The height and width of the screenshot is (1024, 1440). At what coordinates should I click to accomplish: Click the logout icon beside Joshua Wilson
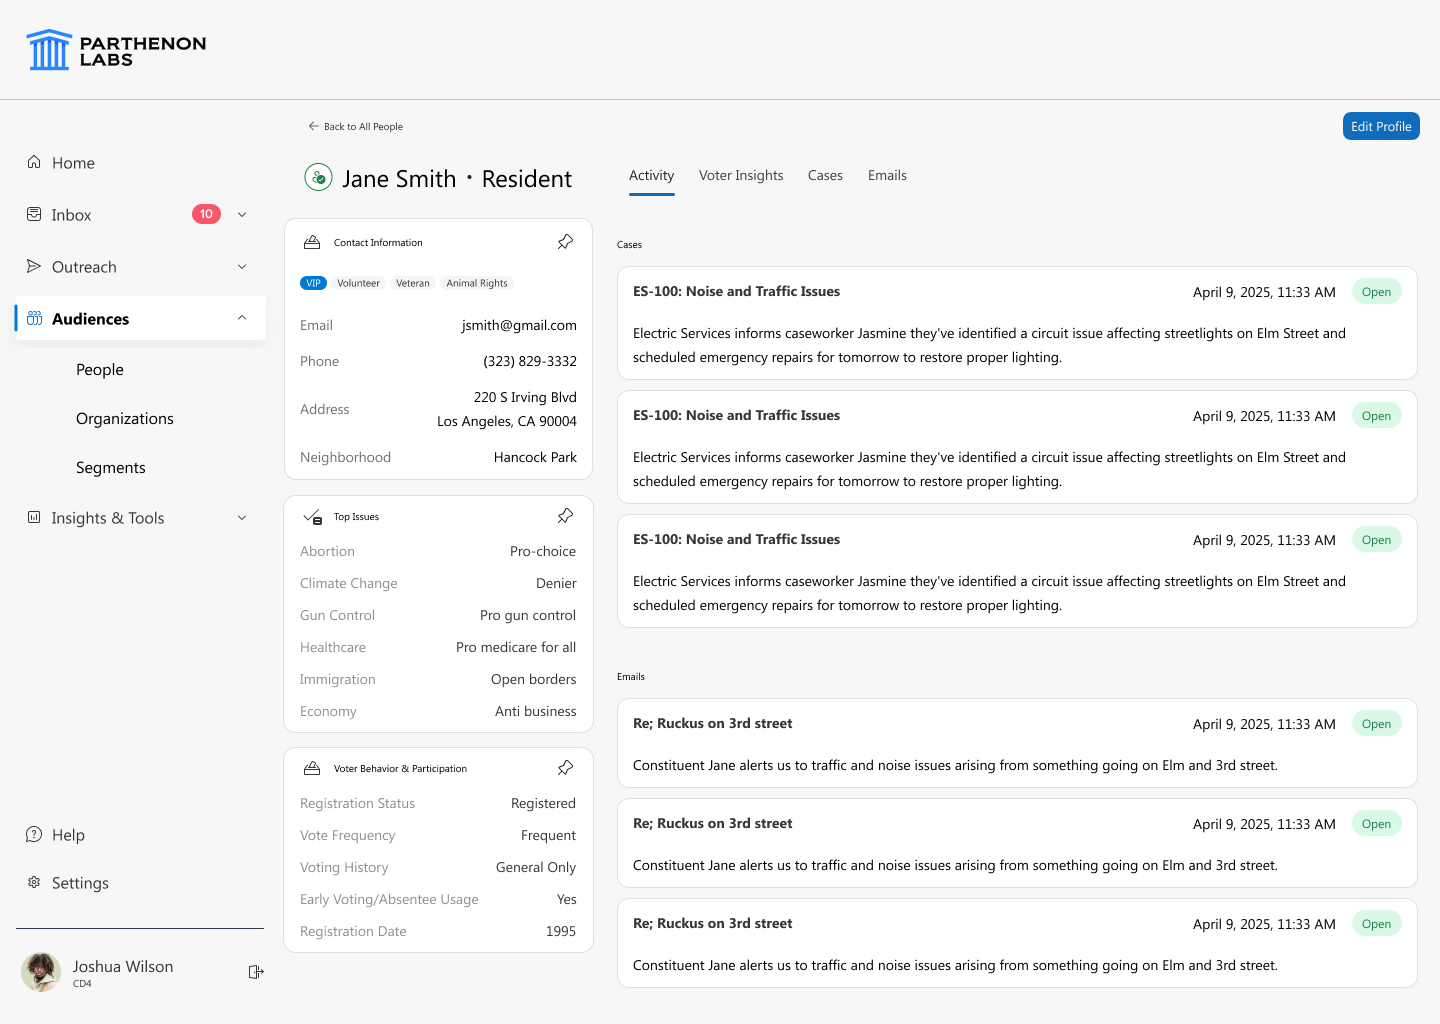click(x=256, y=972)
